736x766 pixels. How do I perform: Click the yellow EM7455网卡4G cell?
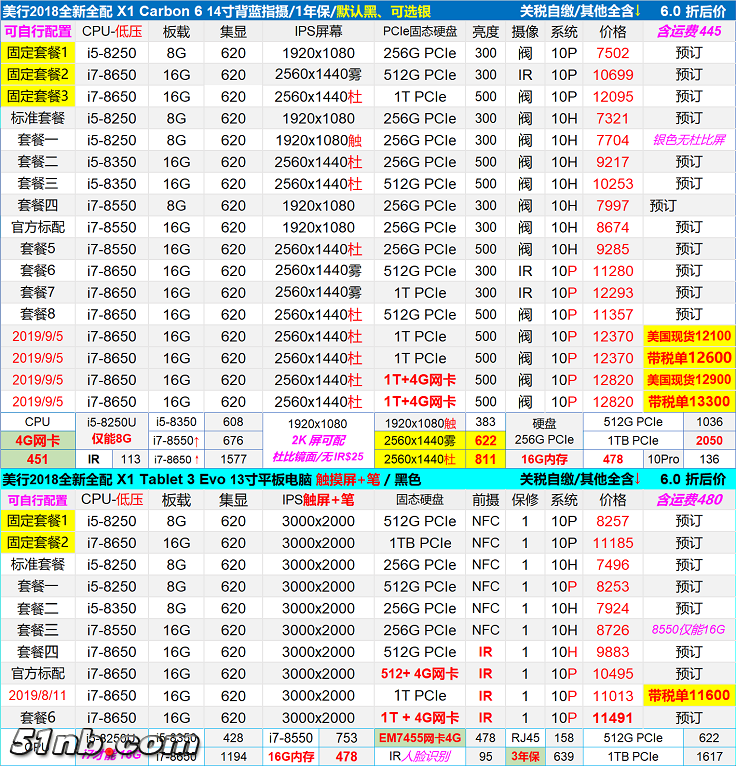(x=419, y=738)
